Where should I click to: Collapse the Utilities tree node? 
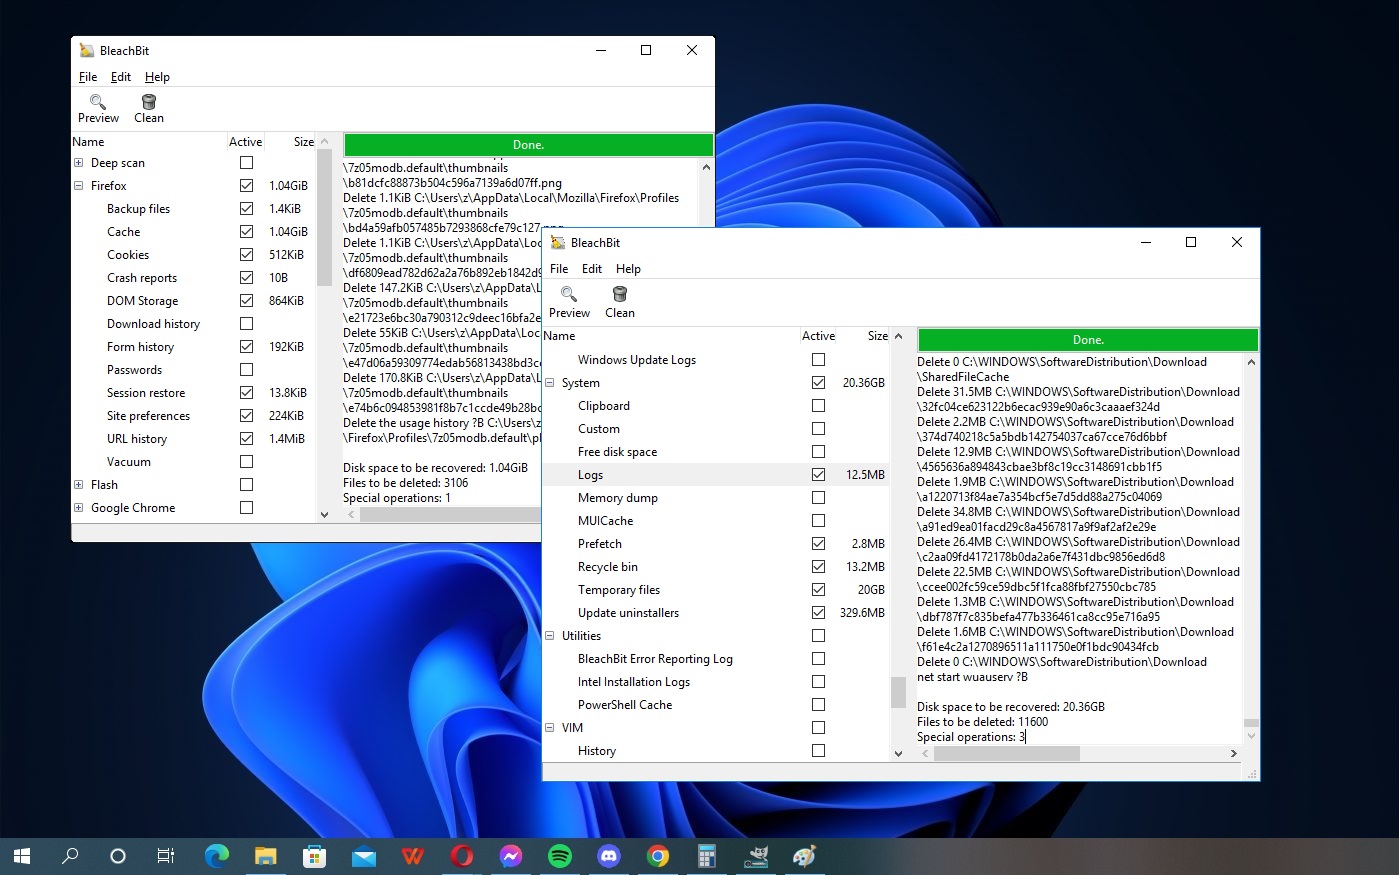(x=550, y=636)
